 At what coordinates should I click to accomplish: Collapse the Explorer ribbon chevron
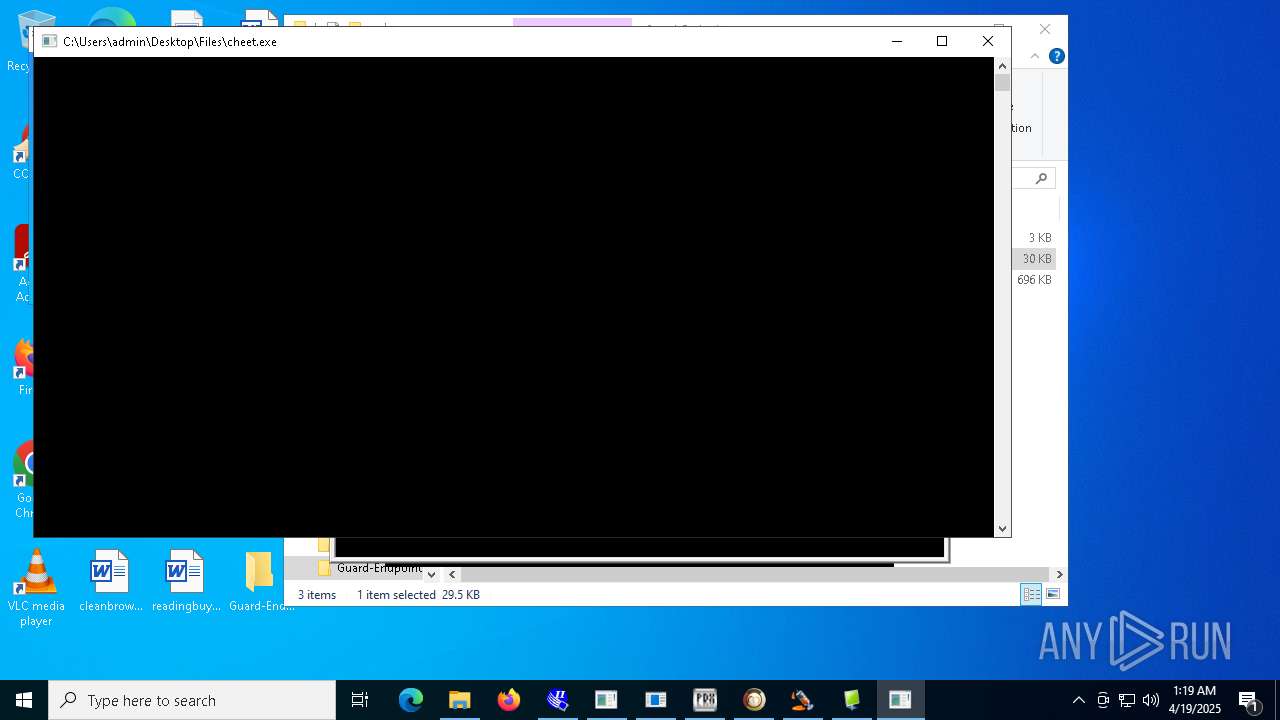click(1035, 56)
